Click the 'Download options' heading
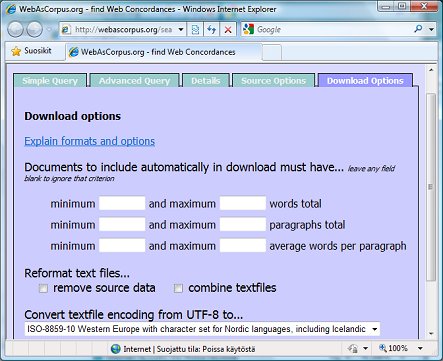 72,116
